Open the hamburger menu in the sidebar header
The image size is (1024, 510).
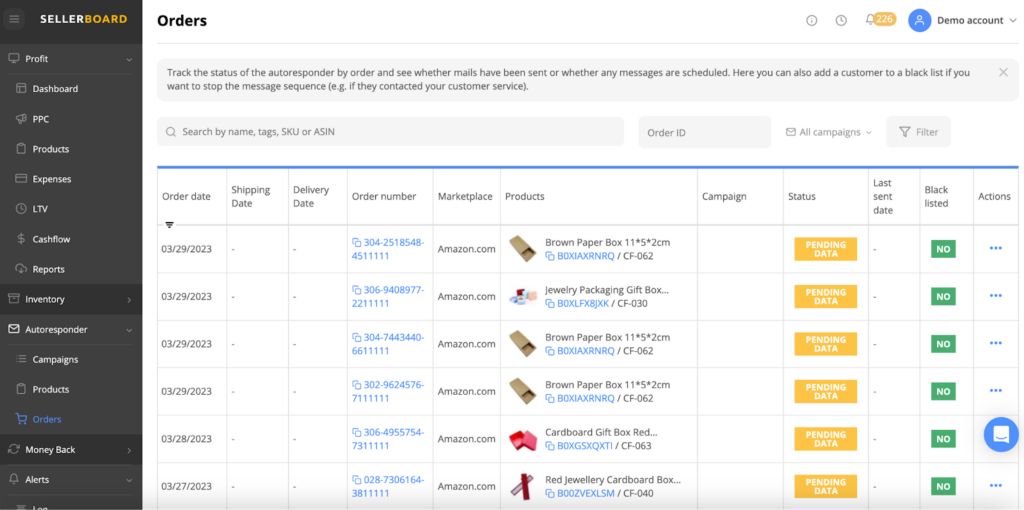coord(14,19)
